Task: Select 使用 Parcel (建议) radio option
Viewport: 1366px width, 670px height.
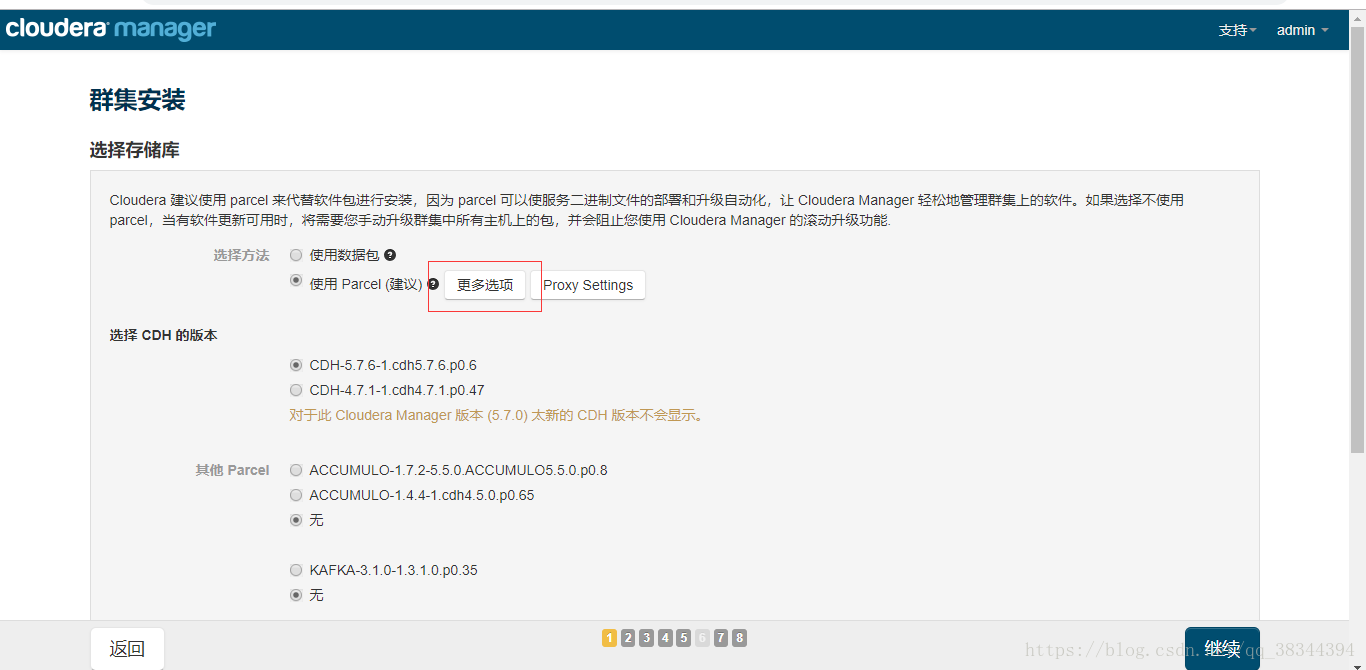Action: click(296, 281)
